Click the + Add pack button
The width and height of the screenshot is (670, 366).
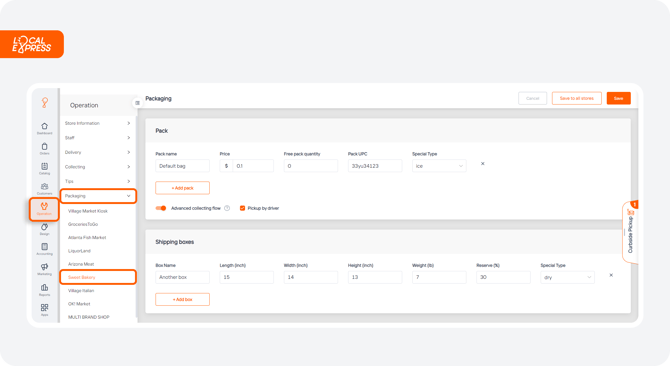[182, 188]
